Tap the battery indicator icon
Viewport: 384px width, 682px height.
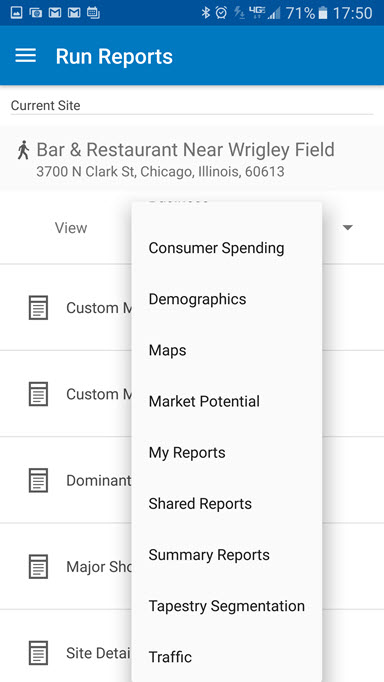[323, 13]
